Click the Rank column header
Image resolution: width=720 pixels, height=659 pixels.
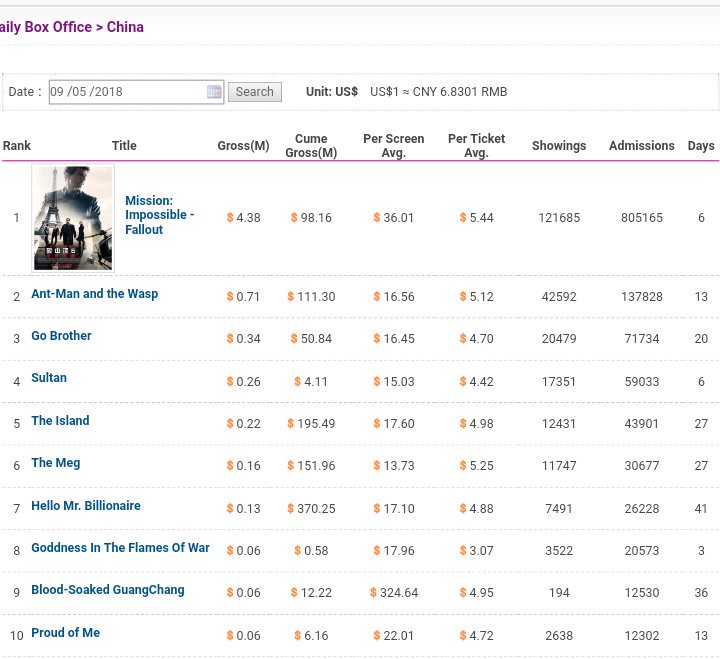click(x=17, y=146)
